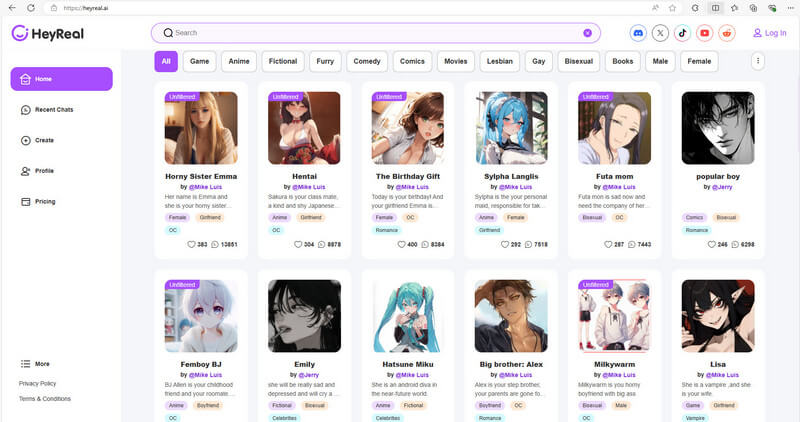Click the read aloud icon in address bar
800x422 pixels.
655,8
